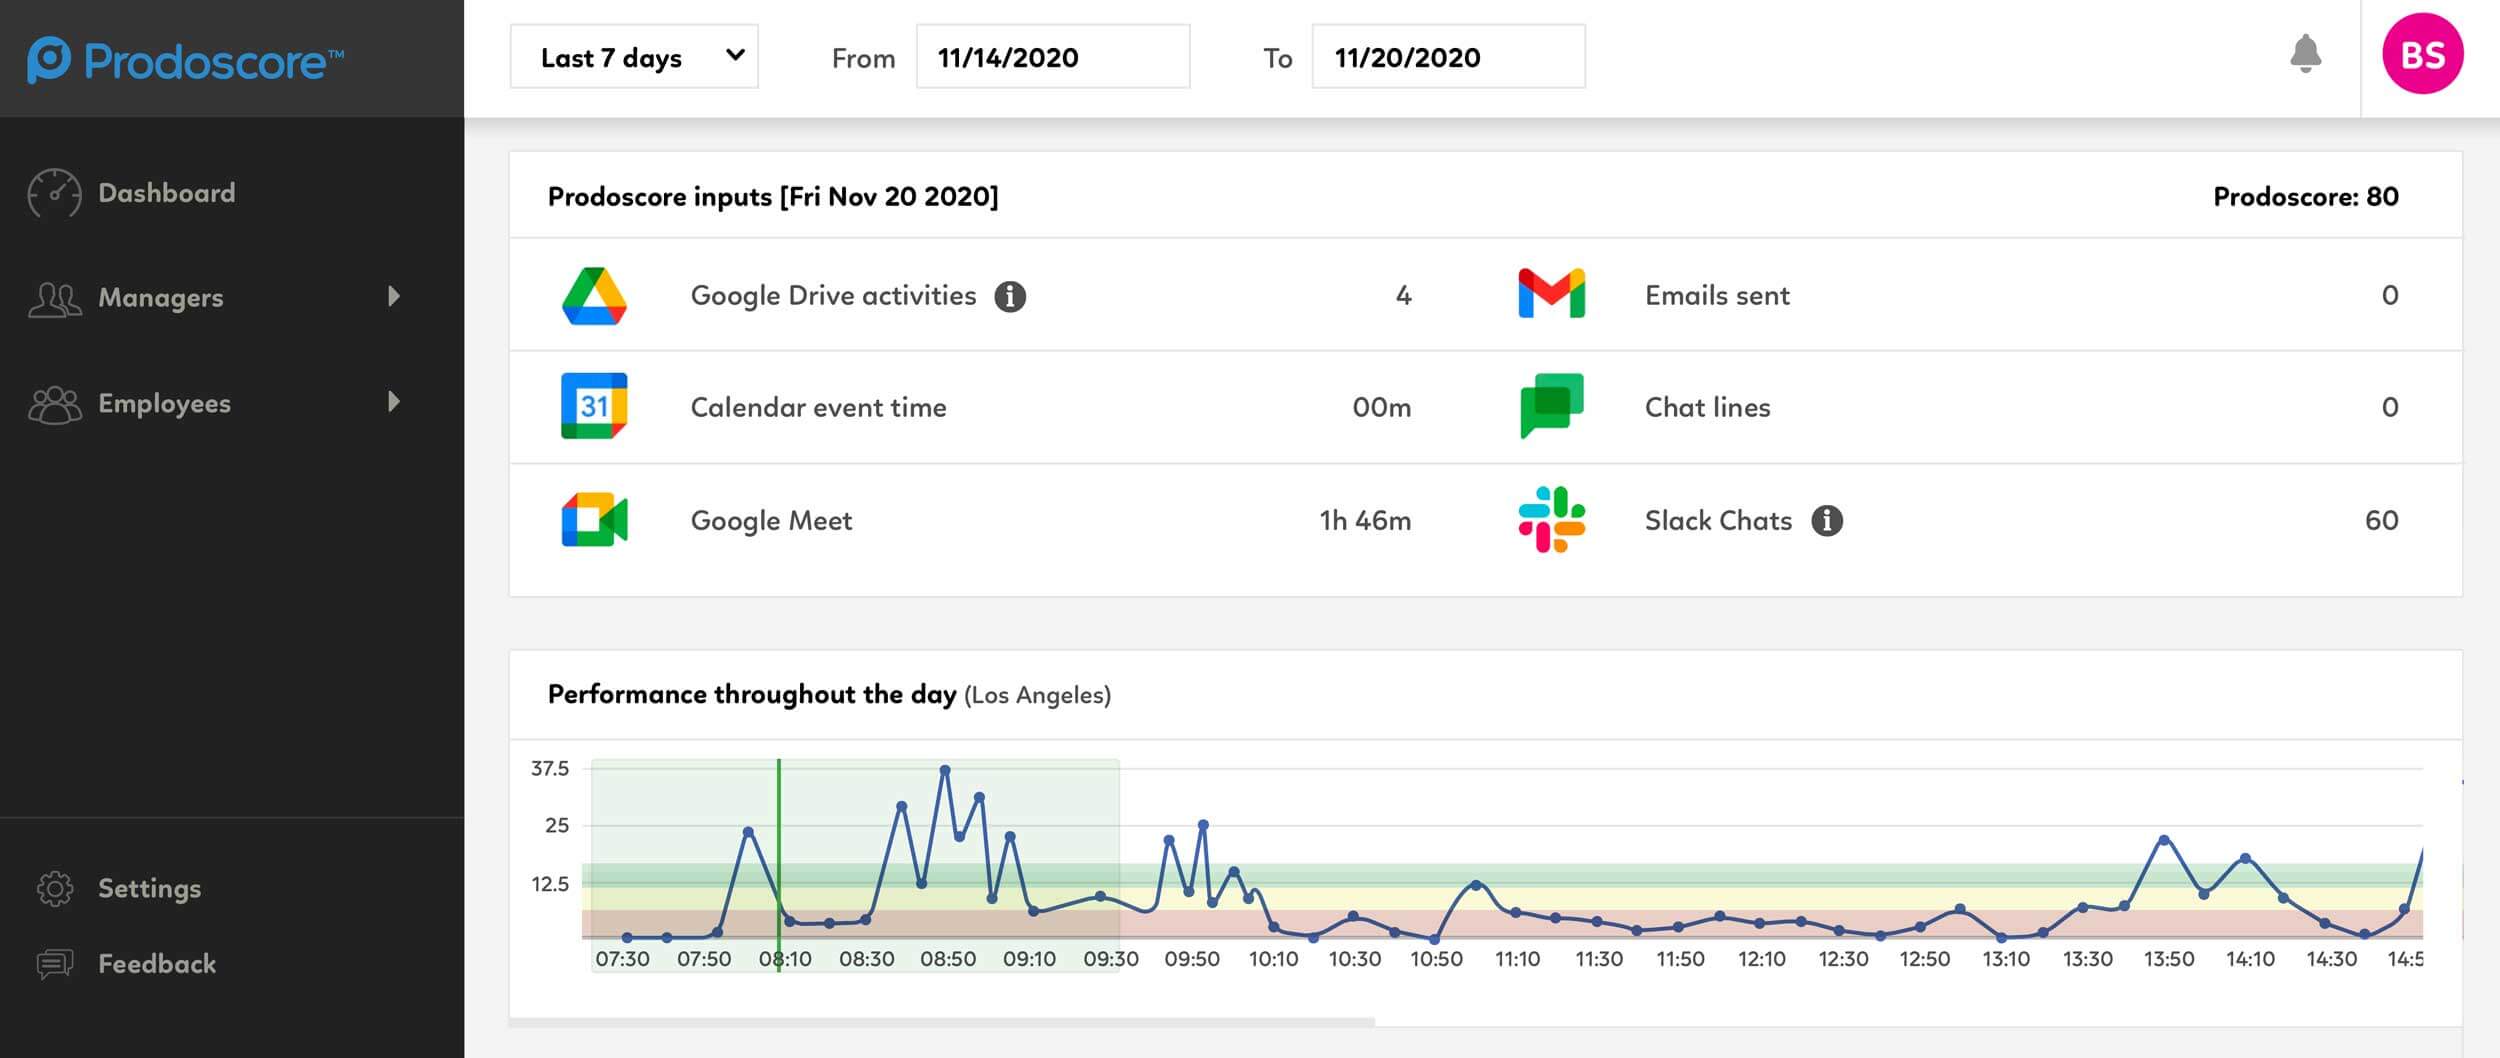Viewport: 2500px width, 1058px height.
Task: Open the Dashboard speedometer icon
Action: (54, 193)
